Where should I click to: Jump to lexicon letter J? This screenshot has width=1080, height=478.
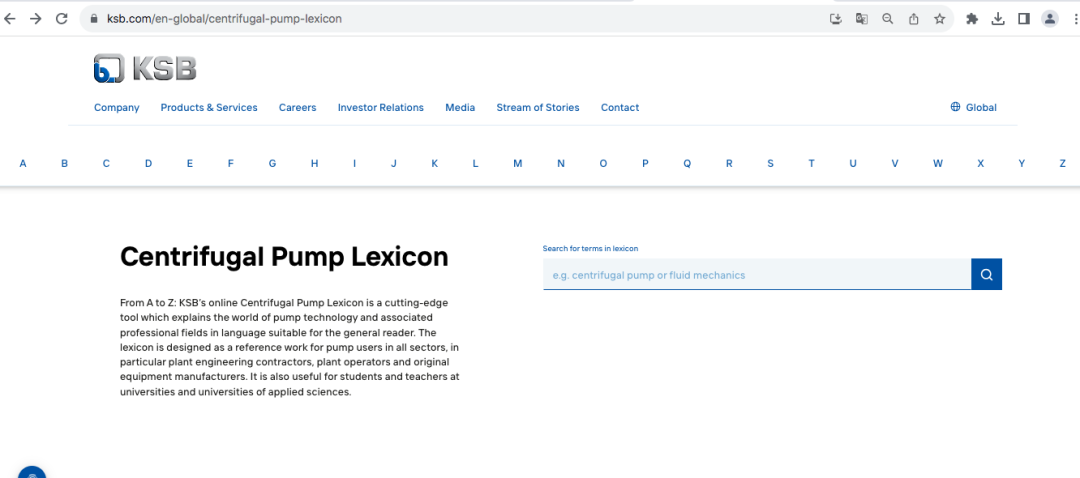coord(394,163)
